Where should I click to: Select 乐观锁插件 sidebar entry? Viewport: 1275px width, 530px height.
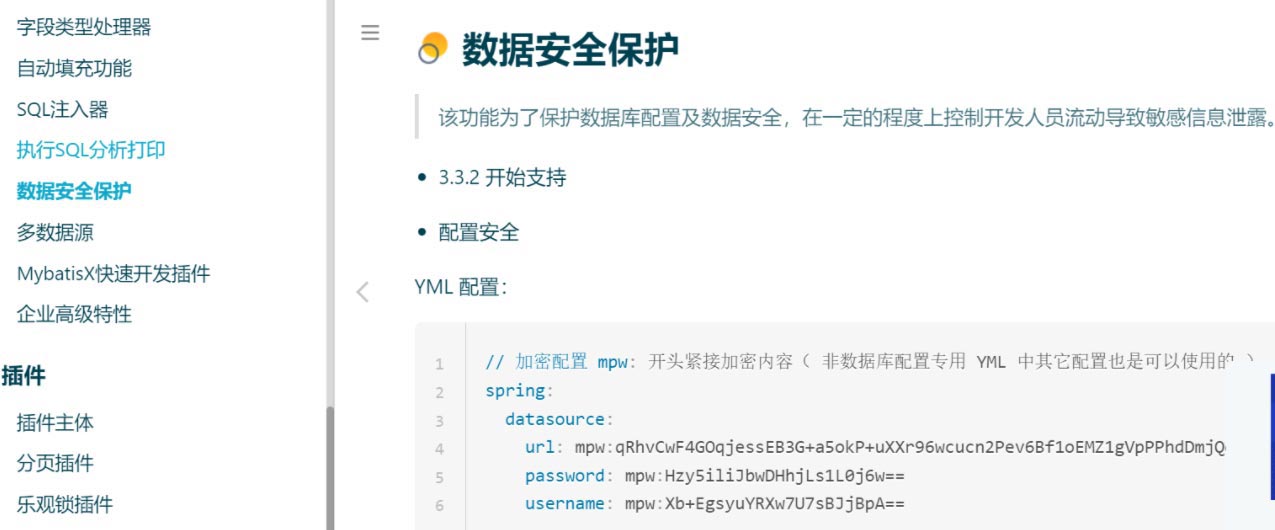65,504
